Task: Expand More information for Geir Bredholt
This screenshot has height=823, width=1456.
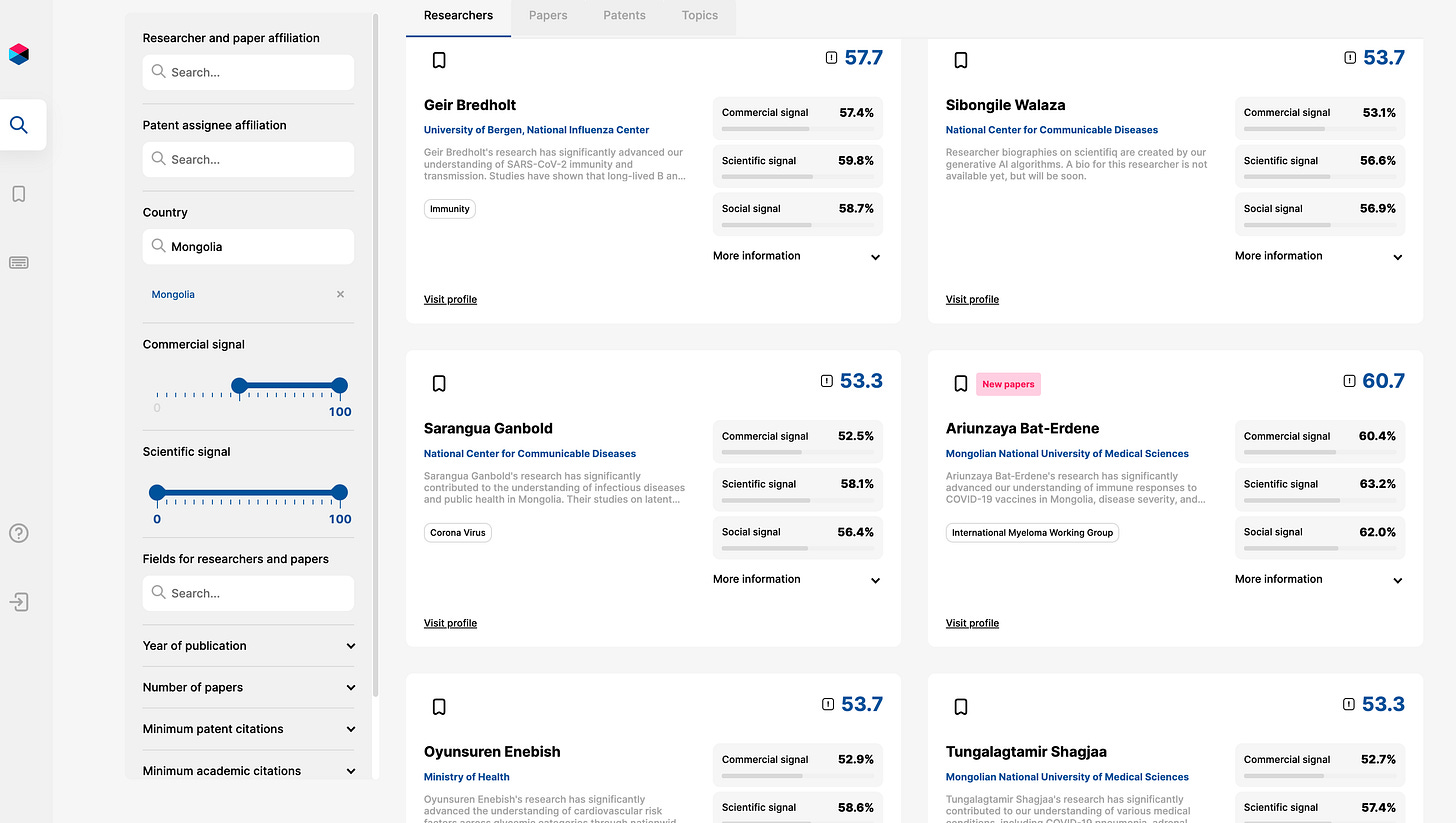Action: click(x=798, y=256)
